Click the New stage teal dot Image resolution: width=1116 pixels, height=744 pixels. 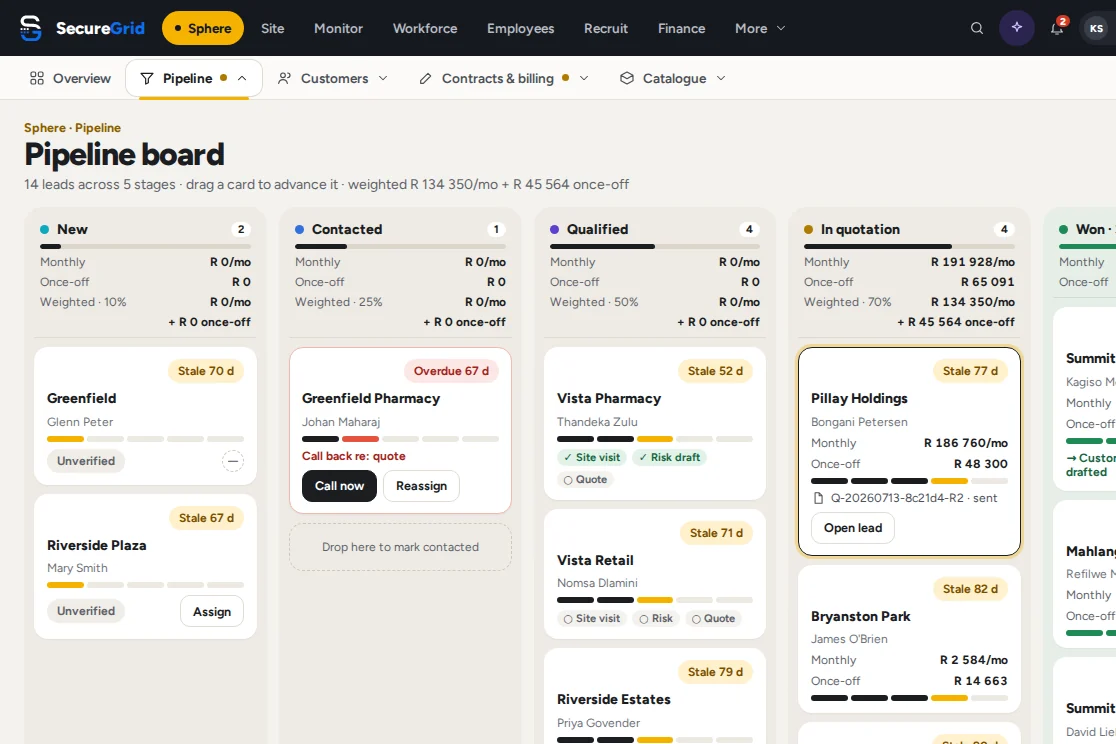[x=45, y=229]
